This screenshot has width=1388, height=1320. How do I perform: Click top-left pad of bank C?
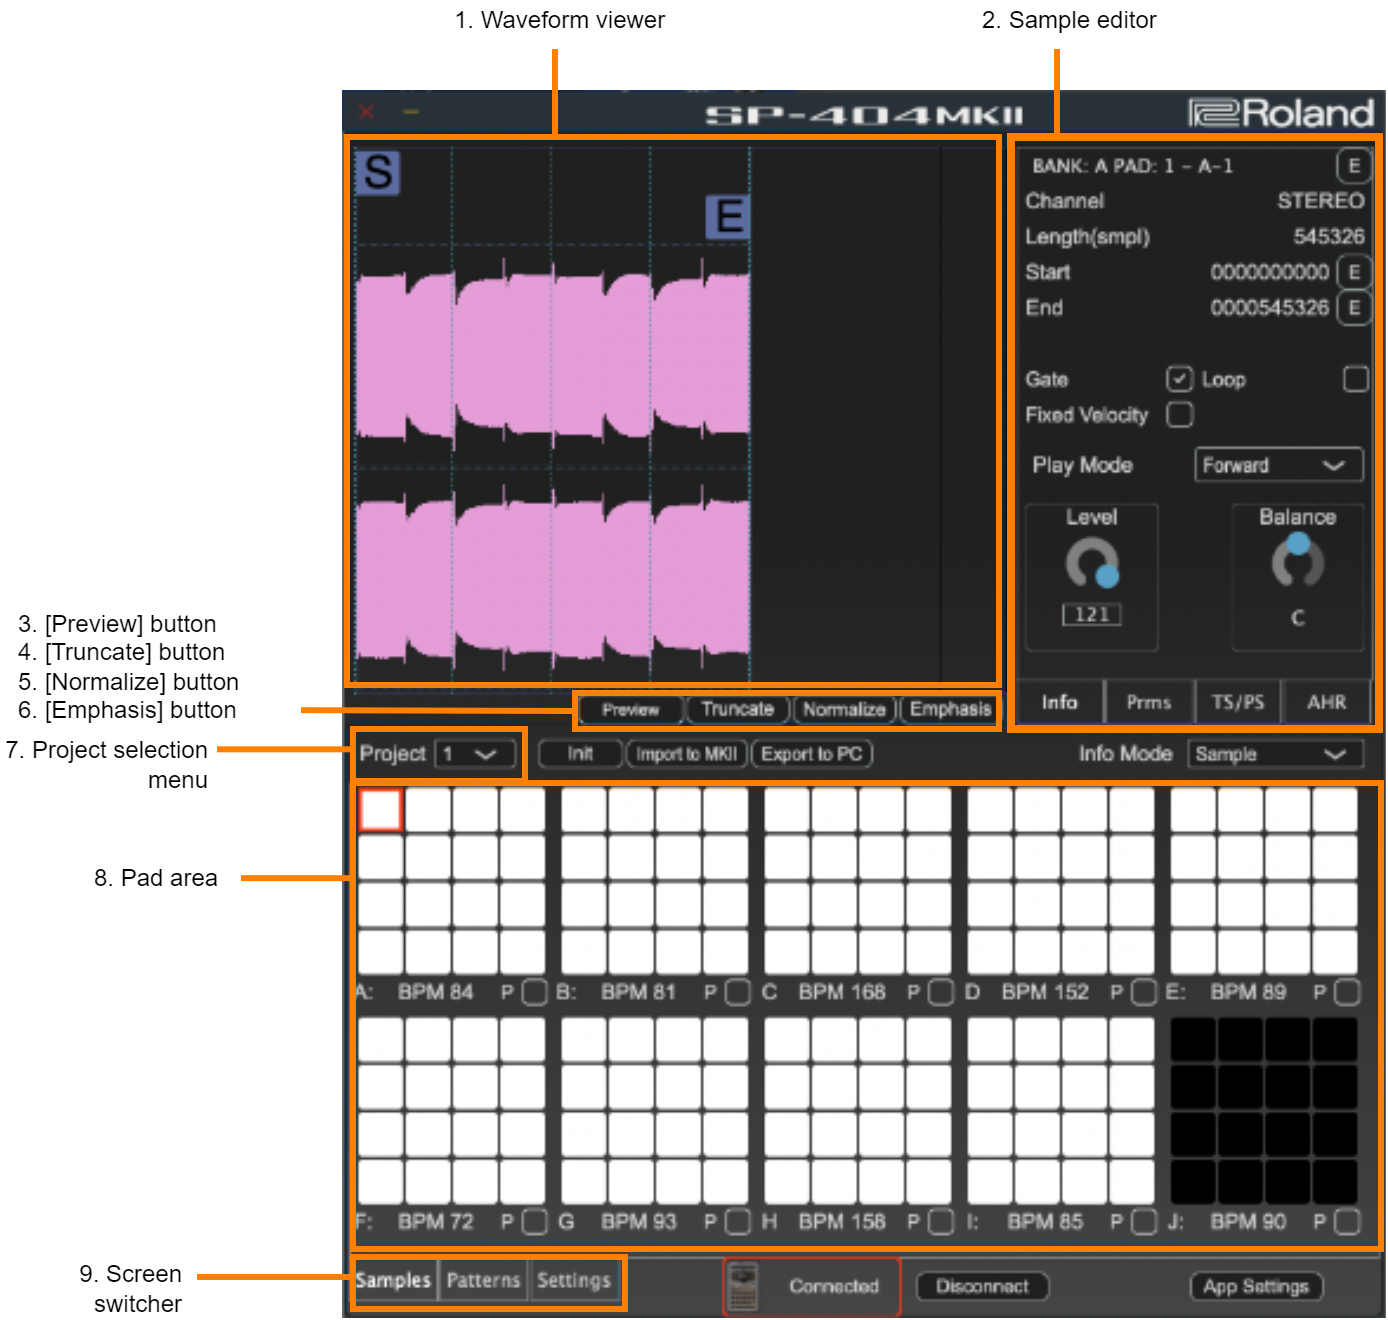tap(787, 810)
